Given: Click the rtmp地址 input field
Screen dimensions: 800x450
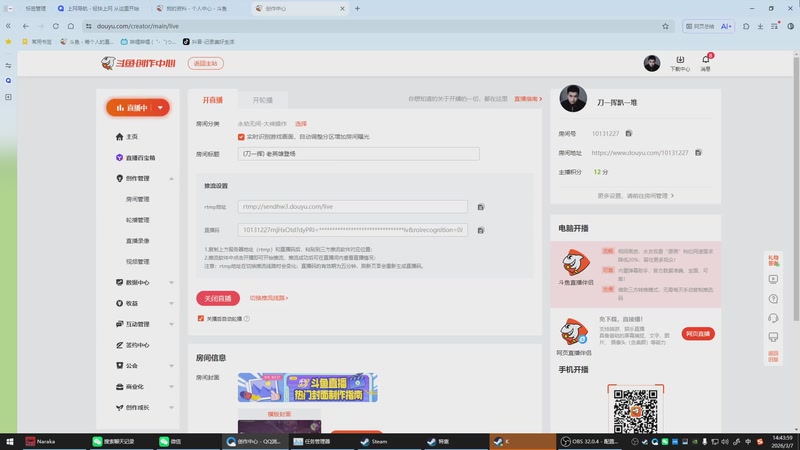Looking at the screenshot, I should pos(353,207).
